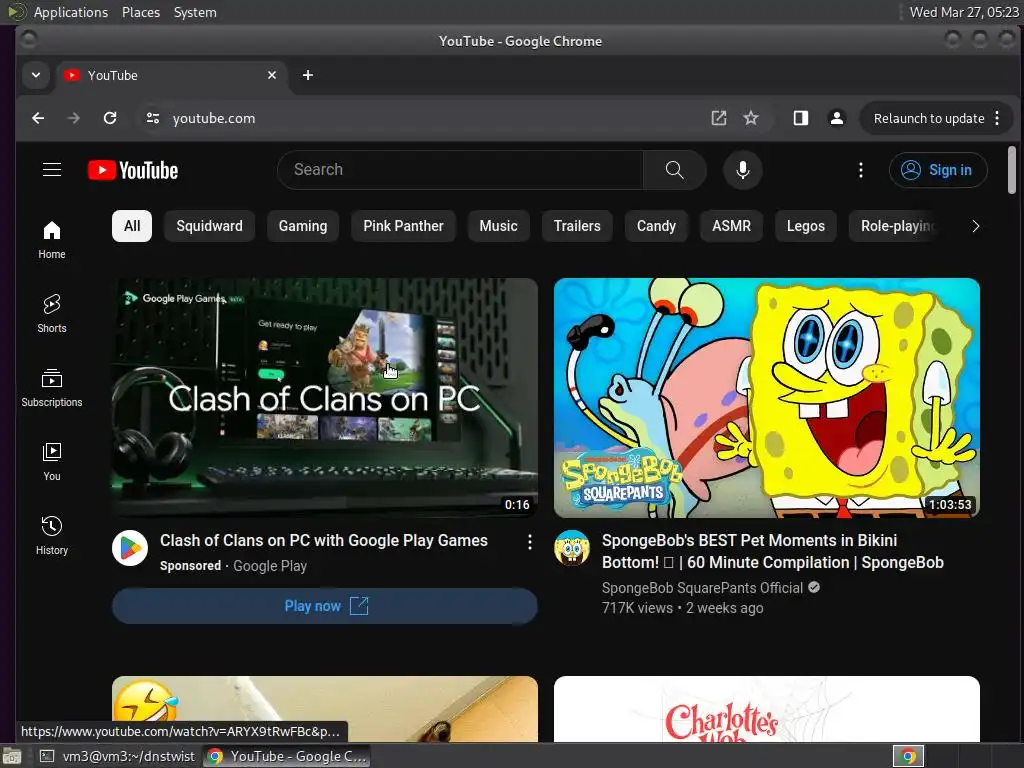
Task: Reload the YouTube page
Action: pyautogui.click(x=110, y=118)
